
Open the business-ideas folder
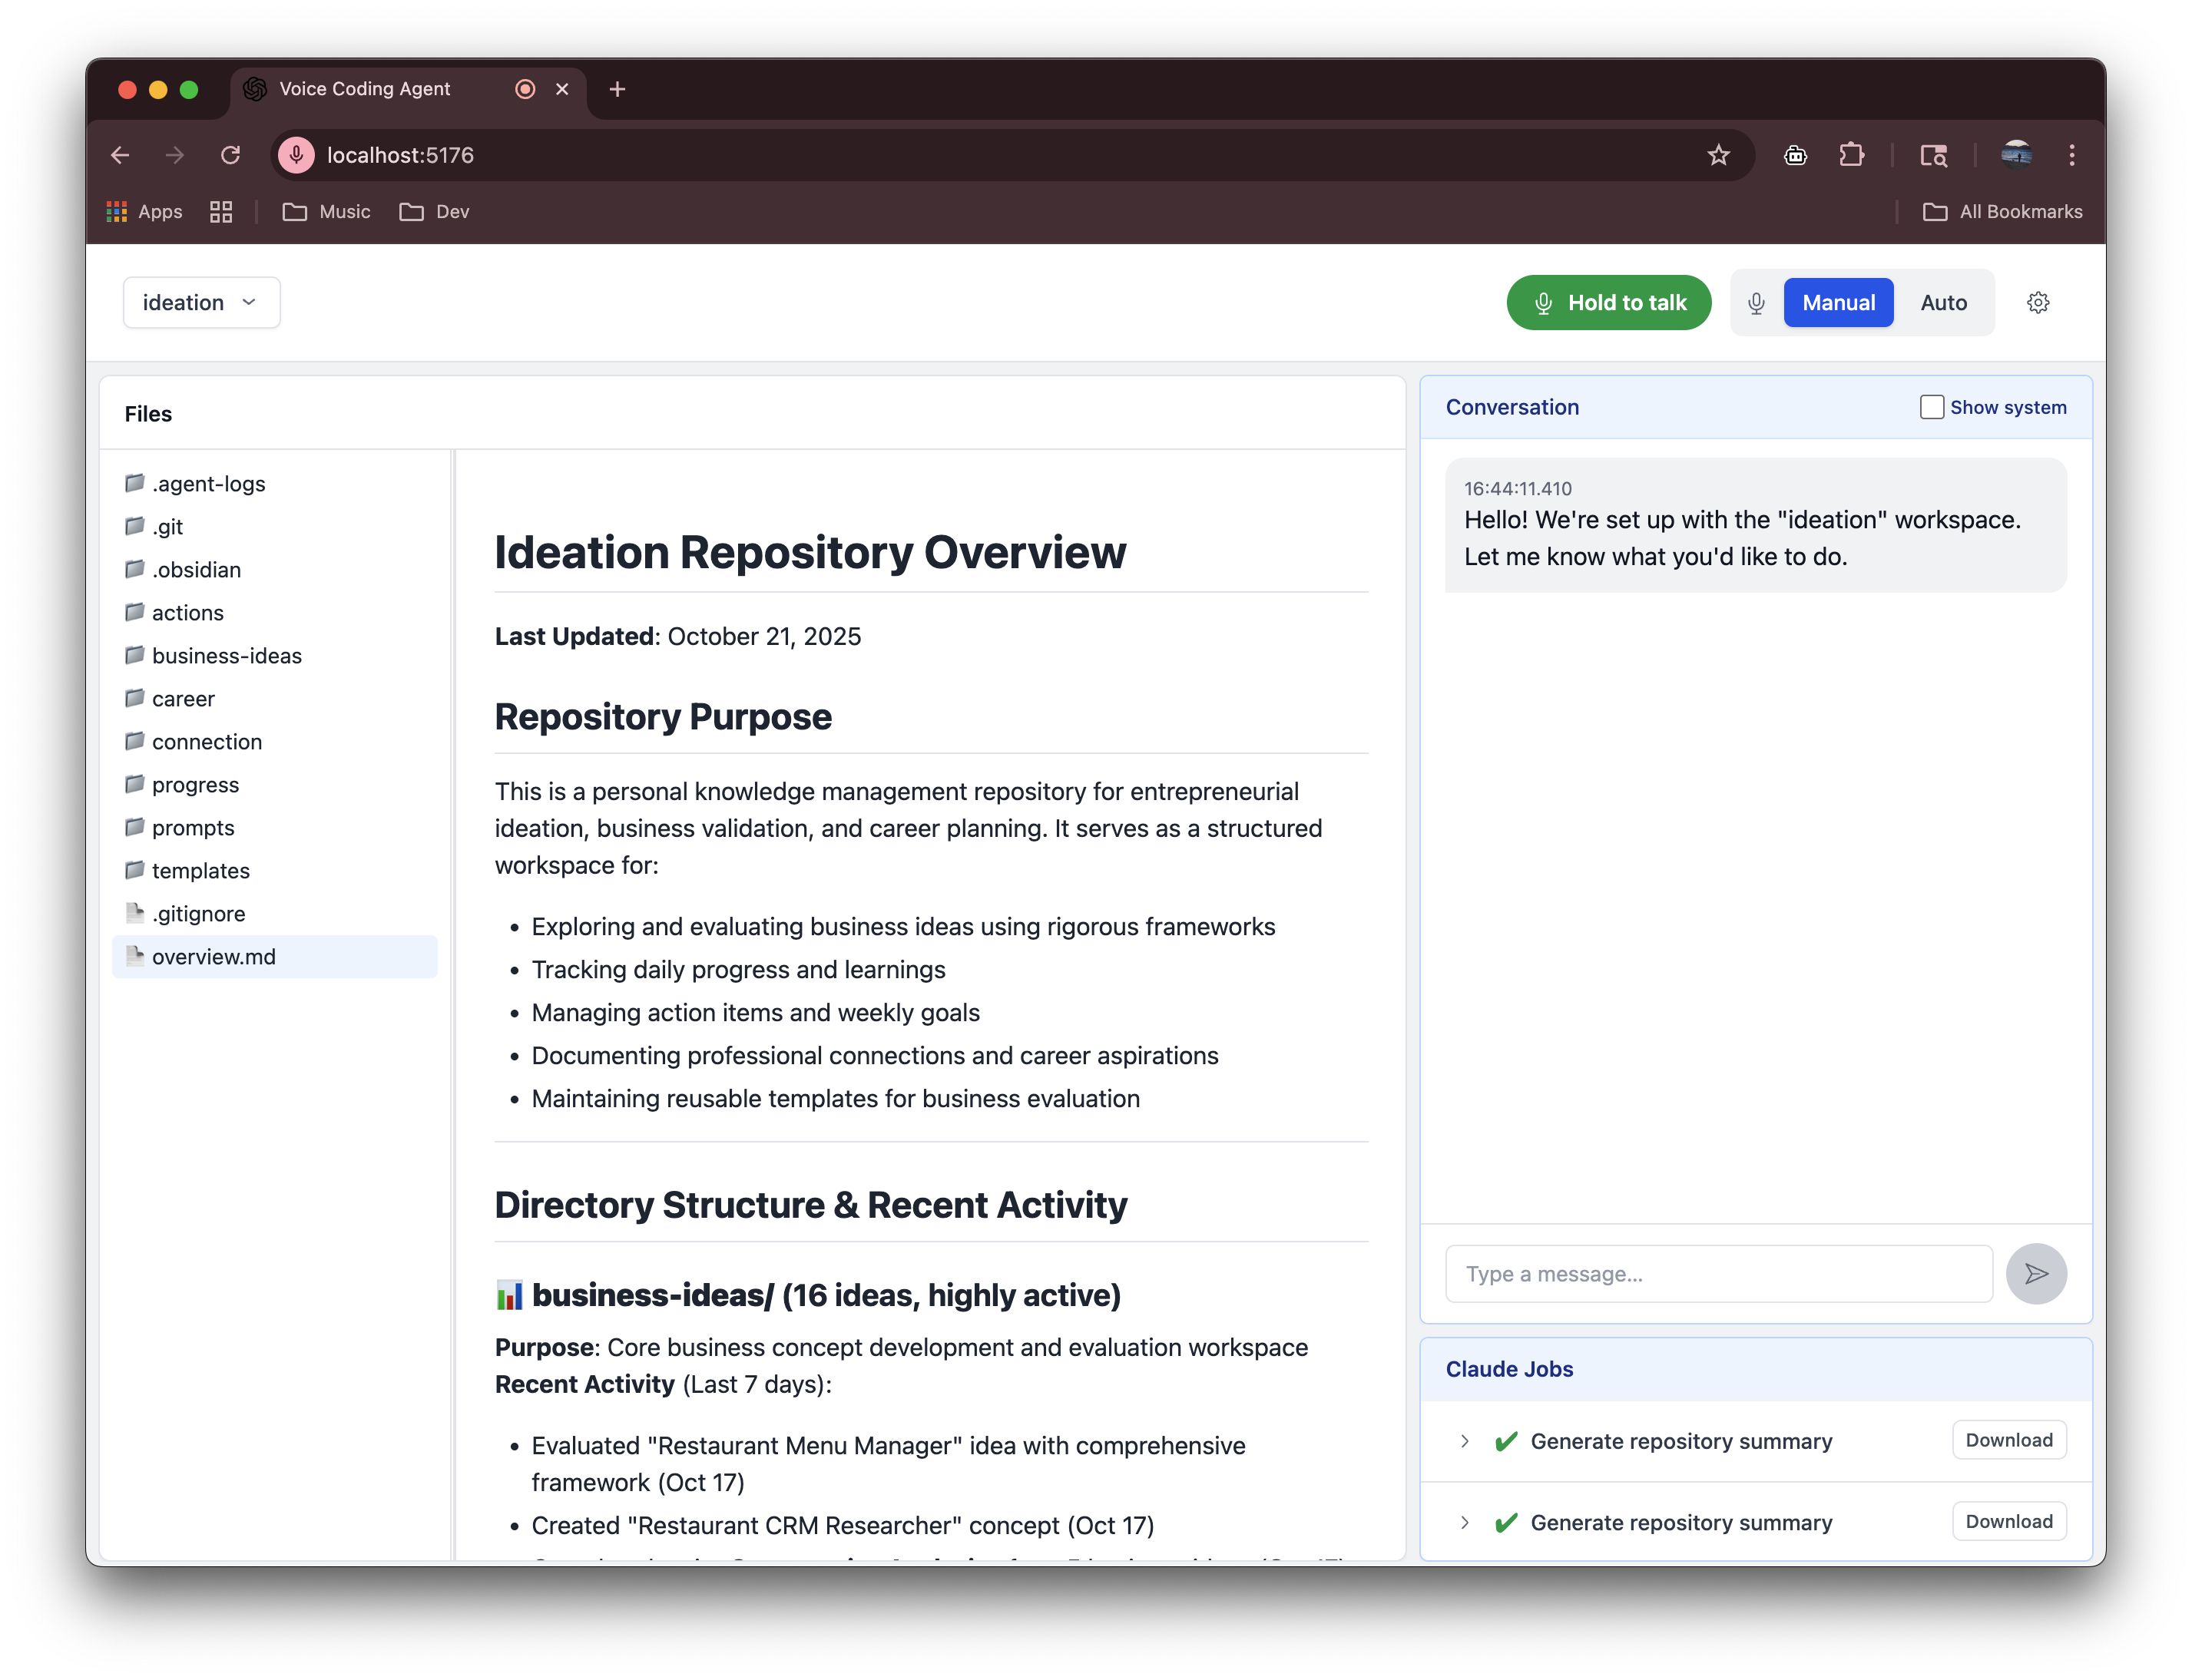tap(226, 656)
